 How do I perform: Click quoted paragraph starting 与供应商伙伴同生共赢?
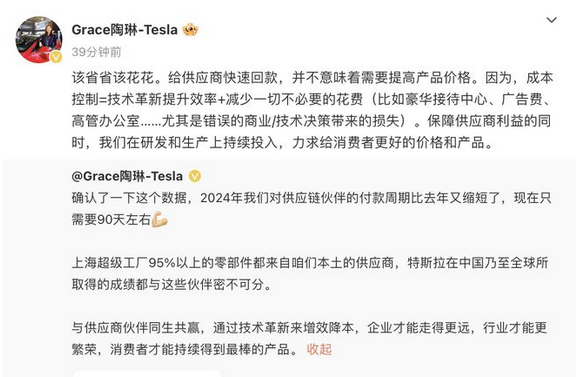tap(309, 338)
